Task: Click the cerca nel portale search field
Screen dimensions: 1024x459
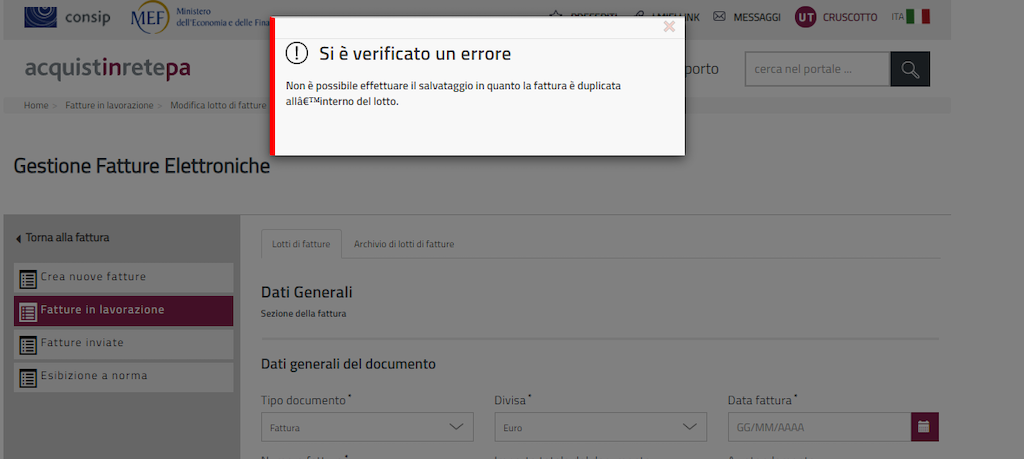Action: click(816, 69)
